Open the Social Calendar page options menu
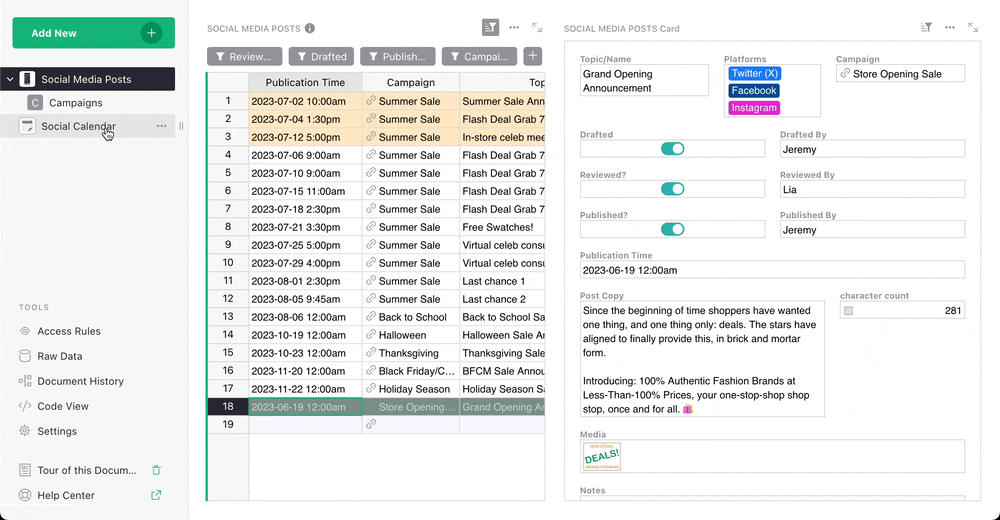The width and height of the screenshot is (1000, 520). pos(161,126)
